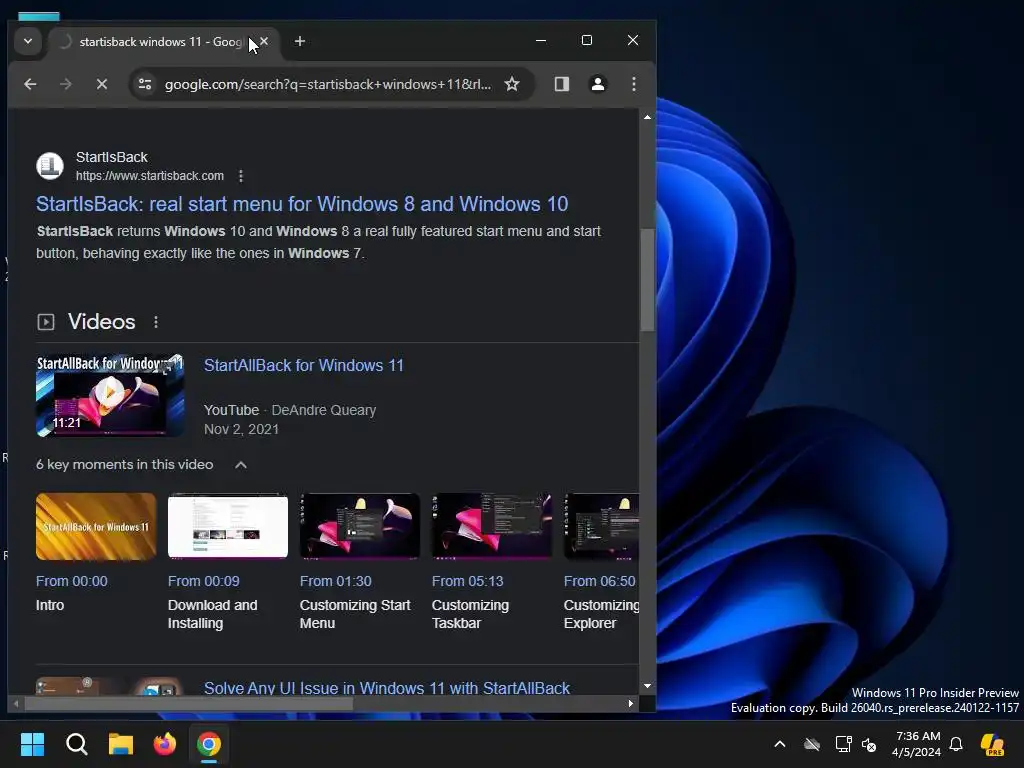Play the StartAllBack for Windows 11 thumbnail

(110, 395)
